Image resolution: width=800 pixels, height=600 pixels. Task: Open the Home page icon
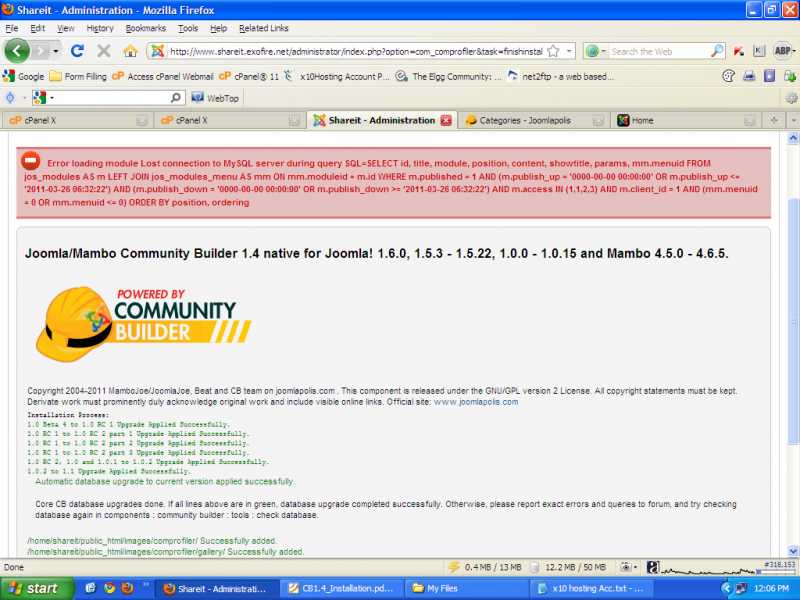131,51
